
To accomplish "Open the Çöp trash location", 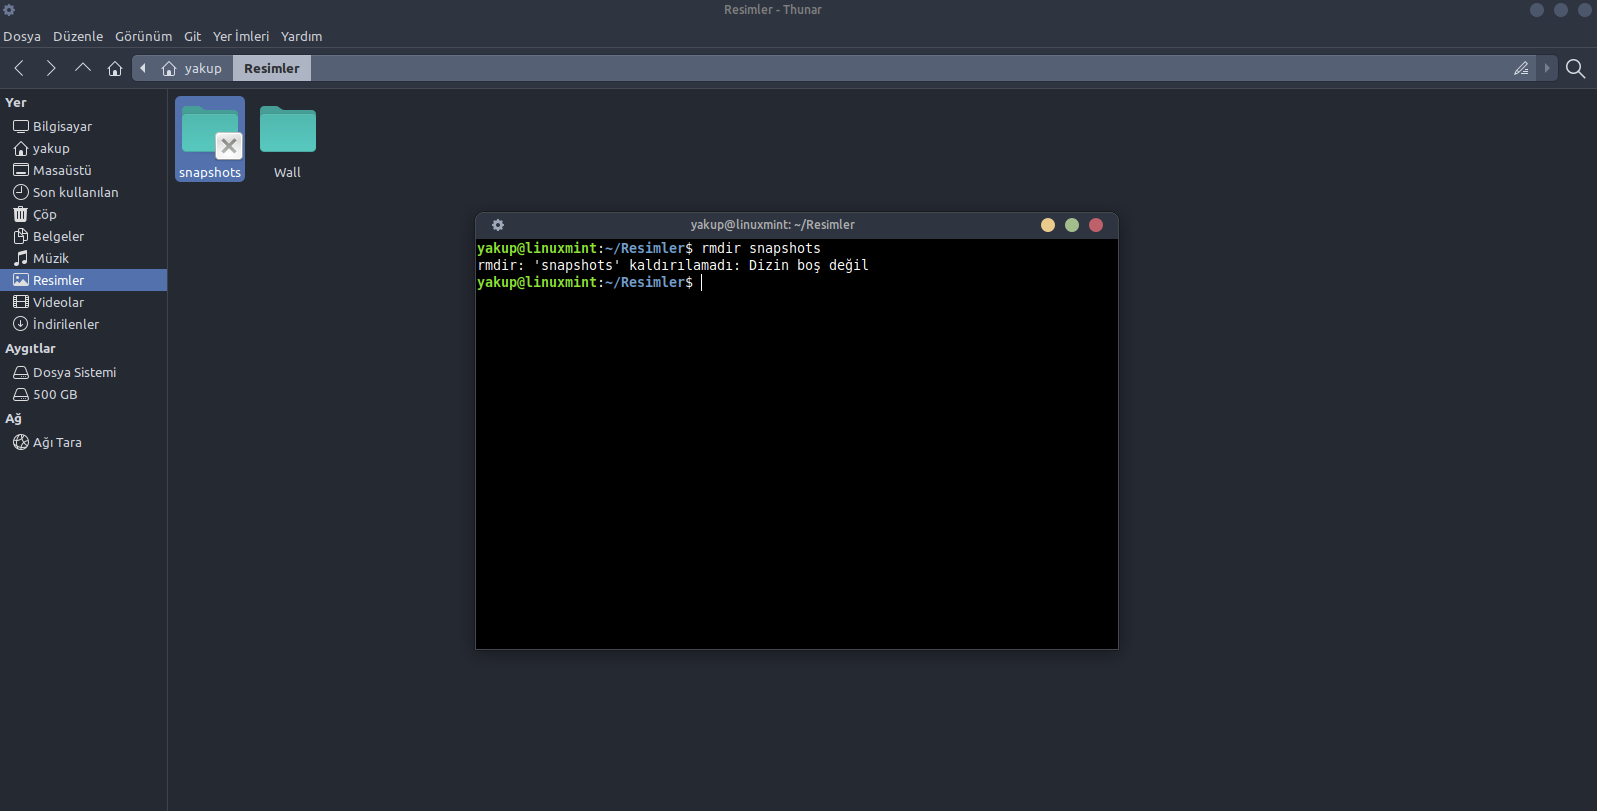I will [x=83, y=214].
